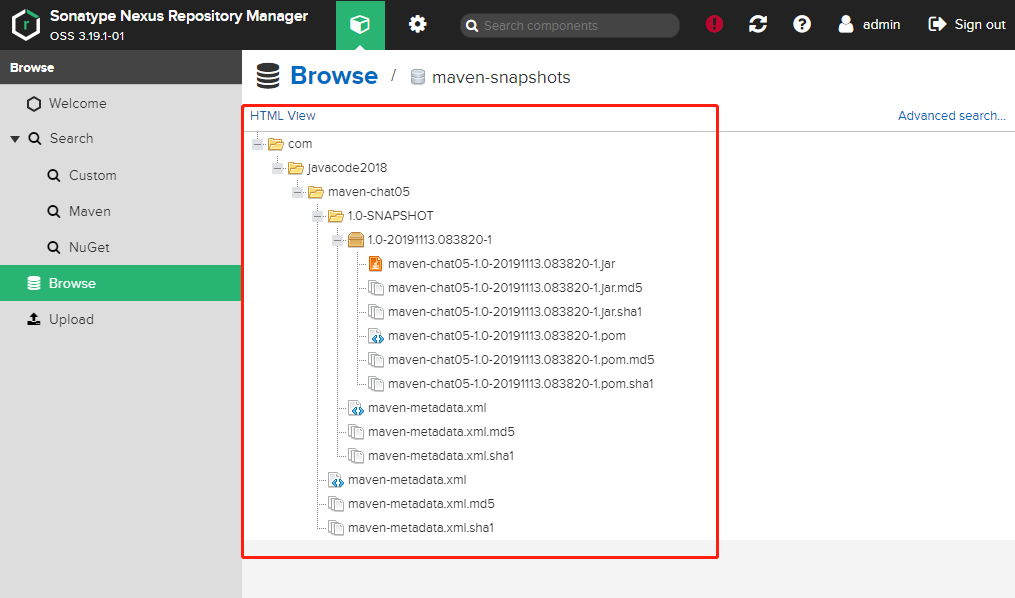The width and height of the screenshot is (1015, 598).
Task: Select 1.0-20191113.083820-1 component label
Action: pyautogui.click(x=430, y=240)
